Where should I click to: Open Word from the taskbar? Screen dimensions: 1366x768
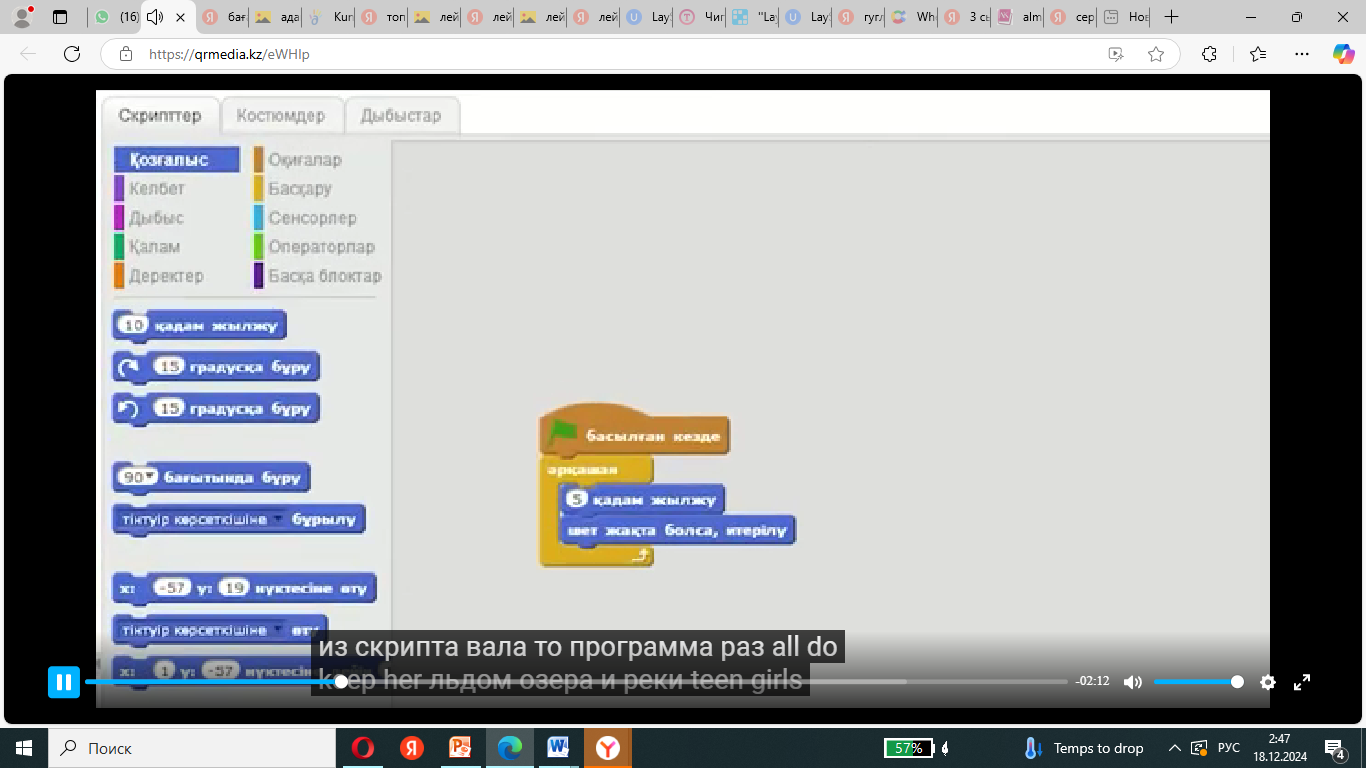[x=558, y=748]
